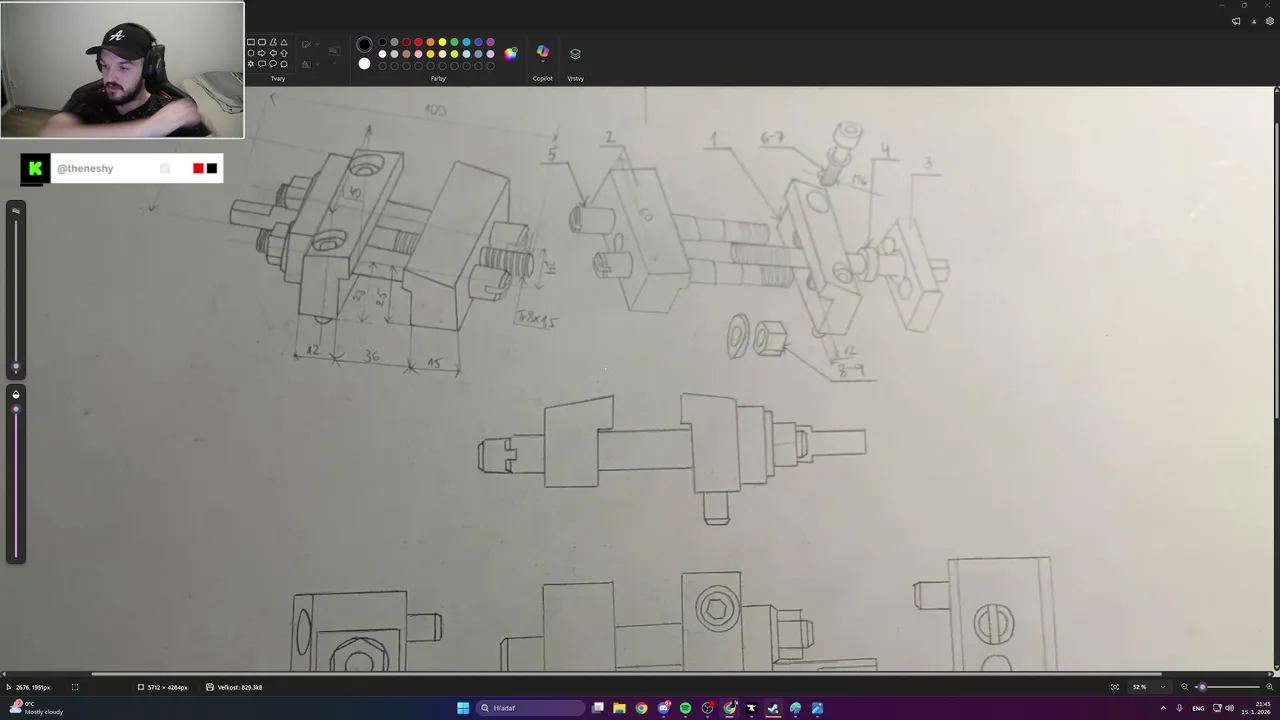Click the microphone icon in system tray
This screenshot has height=720, width=1280.
(1180, 708)
